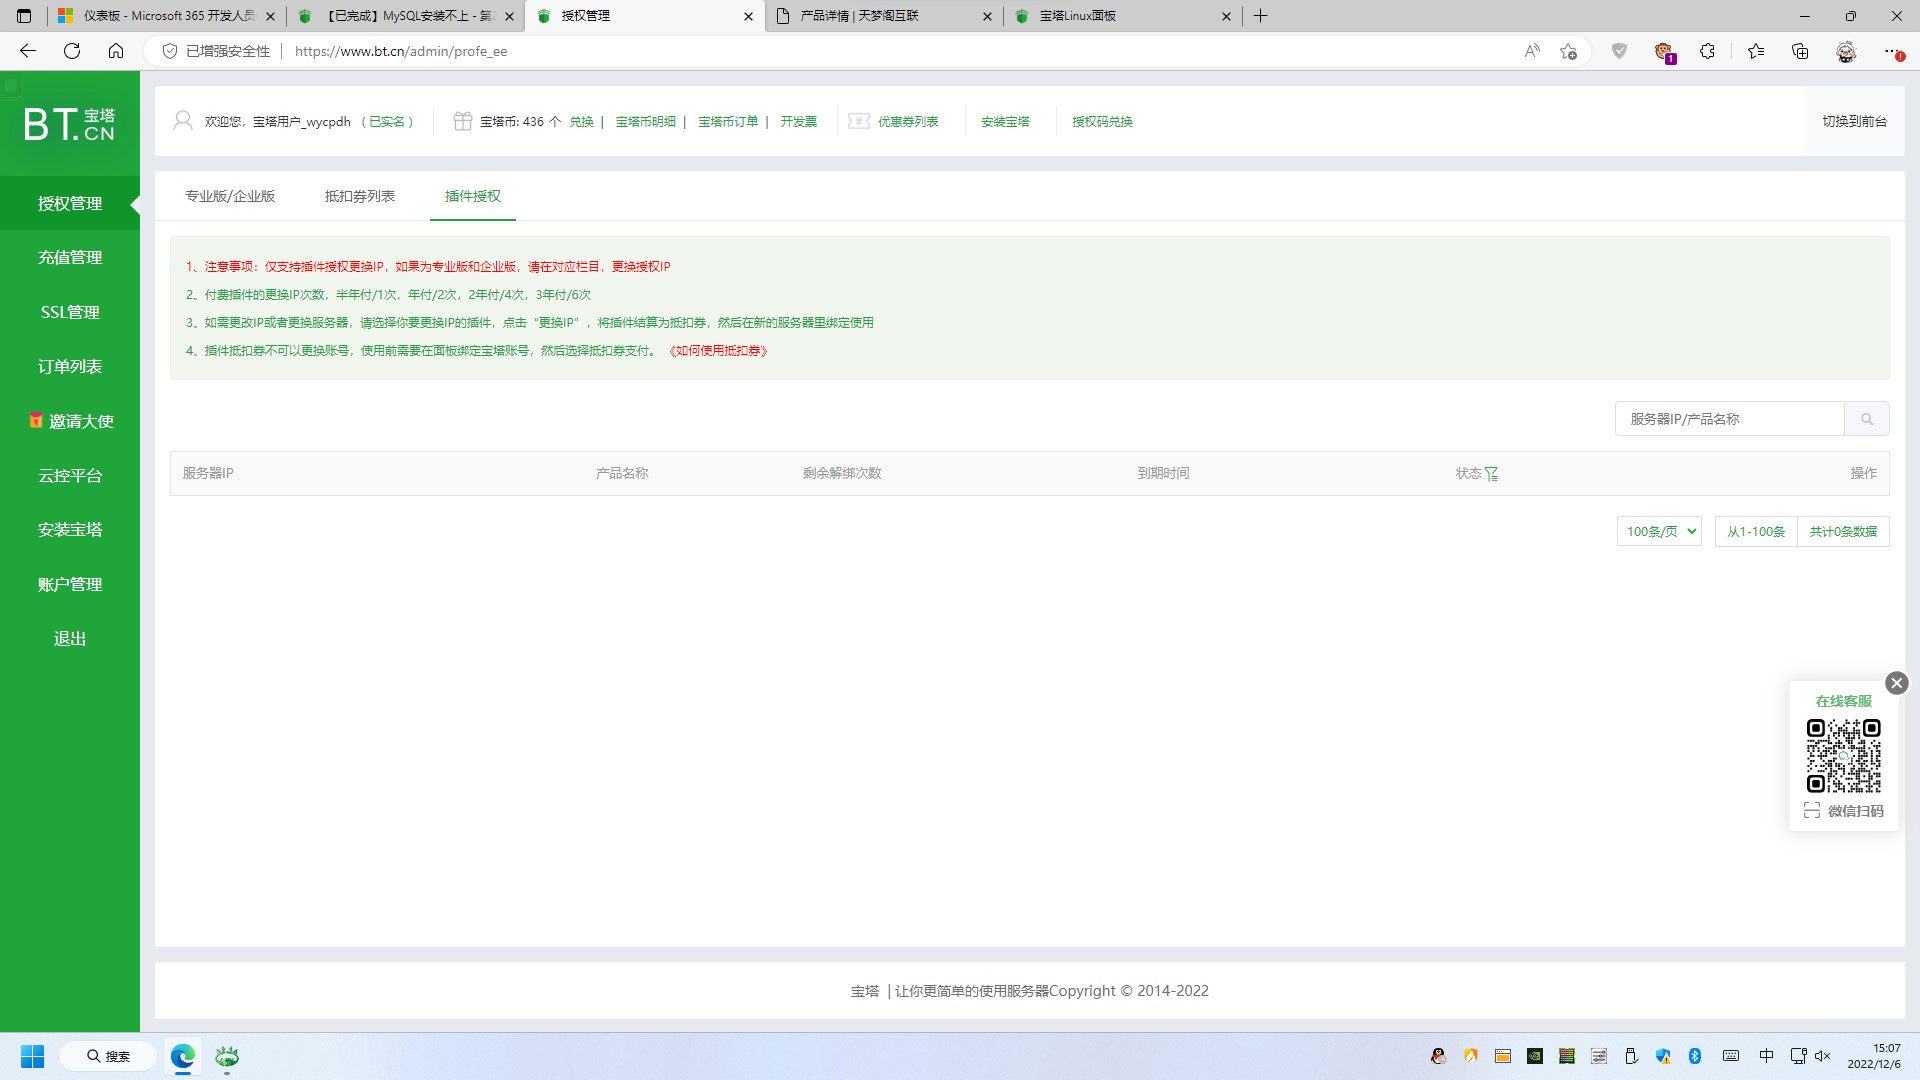This screenshot has height=1080, width=1920.
Task: Open browser collections
Action: [1800, 51]
